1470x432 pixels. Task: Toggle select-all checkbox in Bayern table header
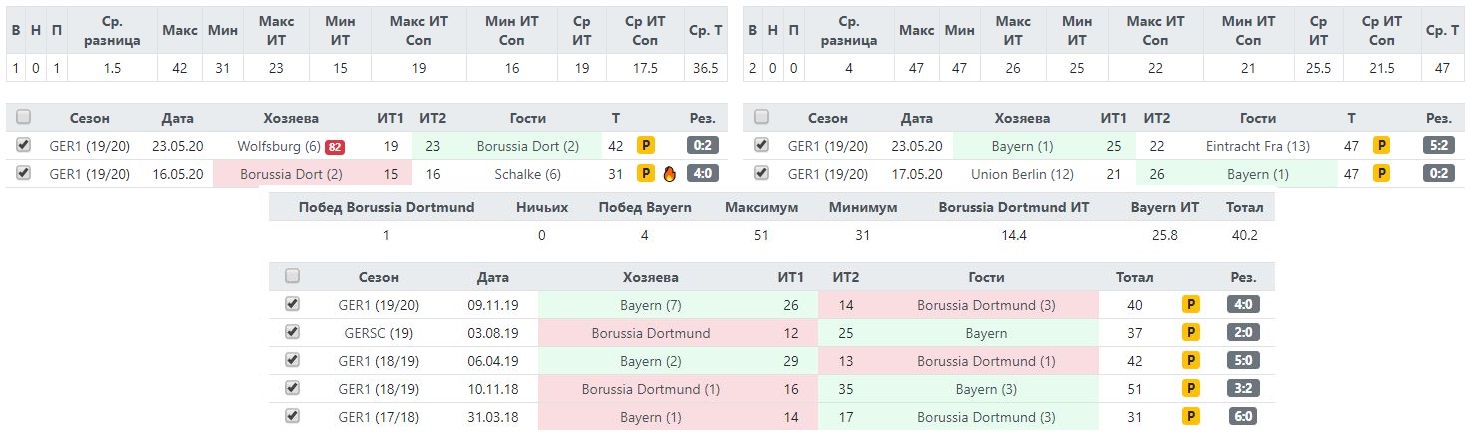[762, 117]
